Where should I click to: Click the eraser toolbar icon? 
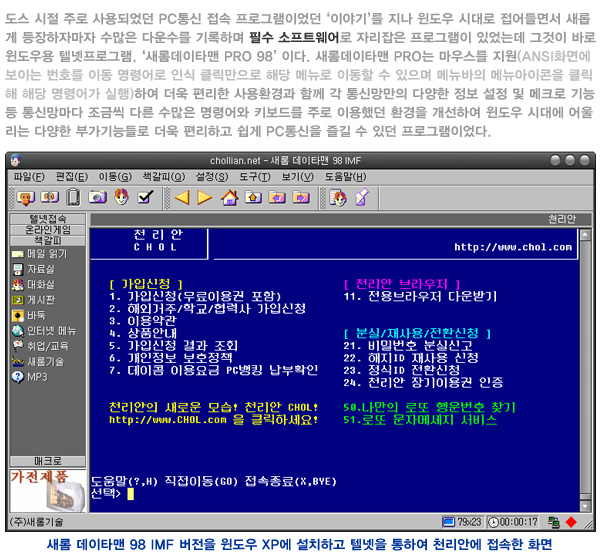point(362,197)
